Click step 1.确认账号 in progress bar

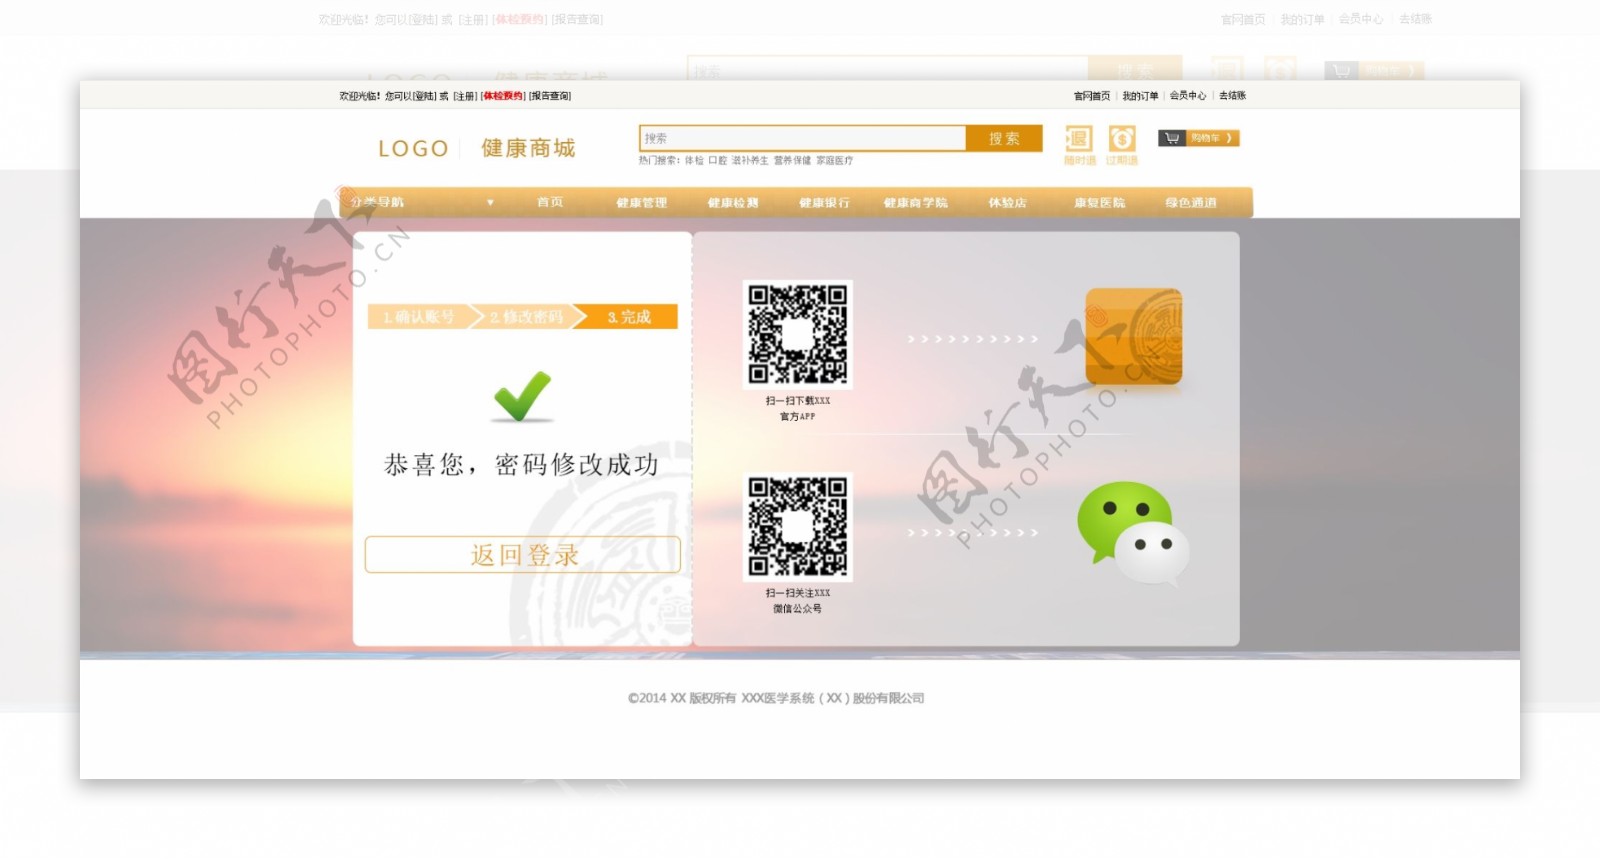(x=418, y=317)
